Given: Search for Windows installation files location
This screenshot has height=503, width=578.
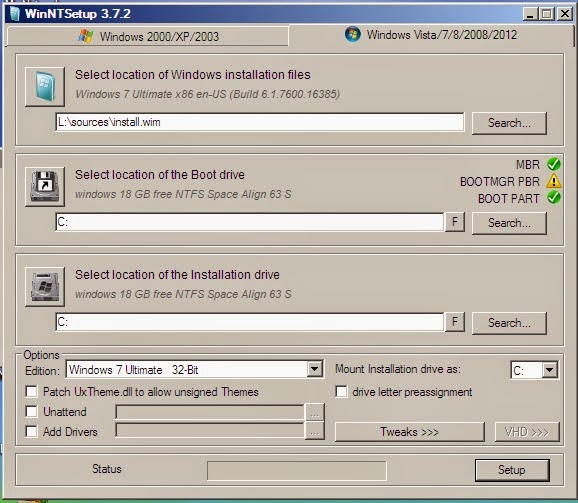Looking at the screenshot, I should (509, 123).
